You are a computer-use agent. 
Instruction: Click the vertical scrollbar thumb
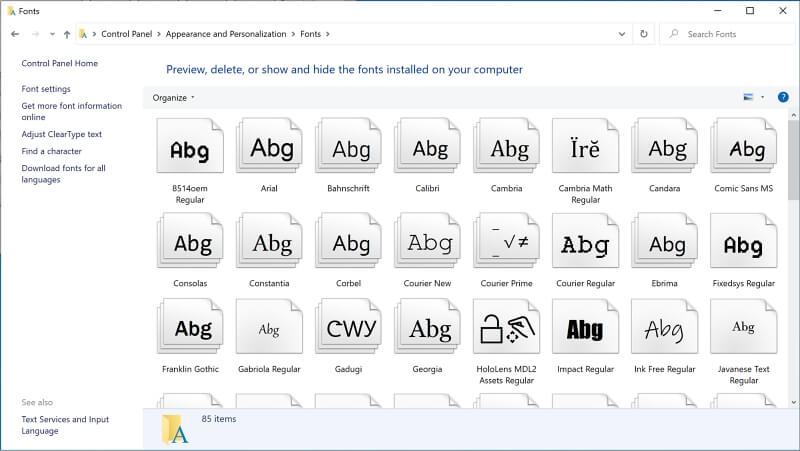[793, 161]
